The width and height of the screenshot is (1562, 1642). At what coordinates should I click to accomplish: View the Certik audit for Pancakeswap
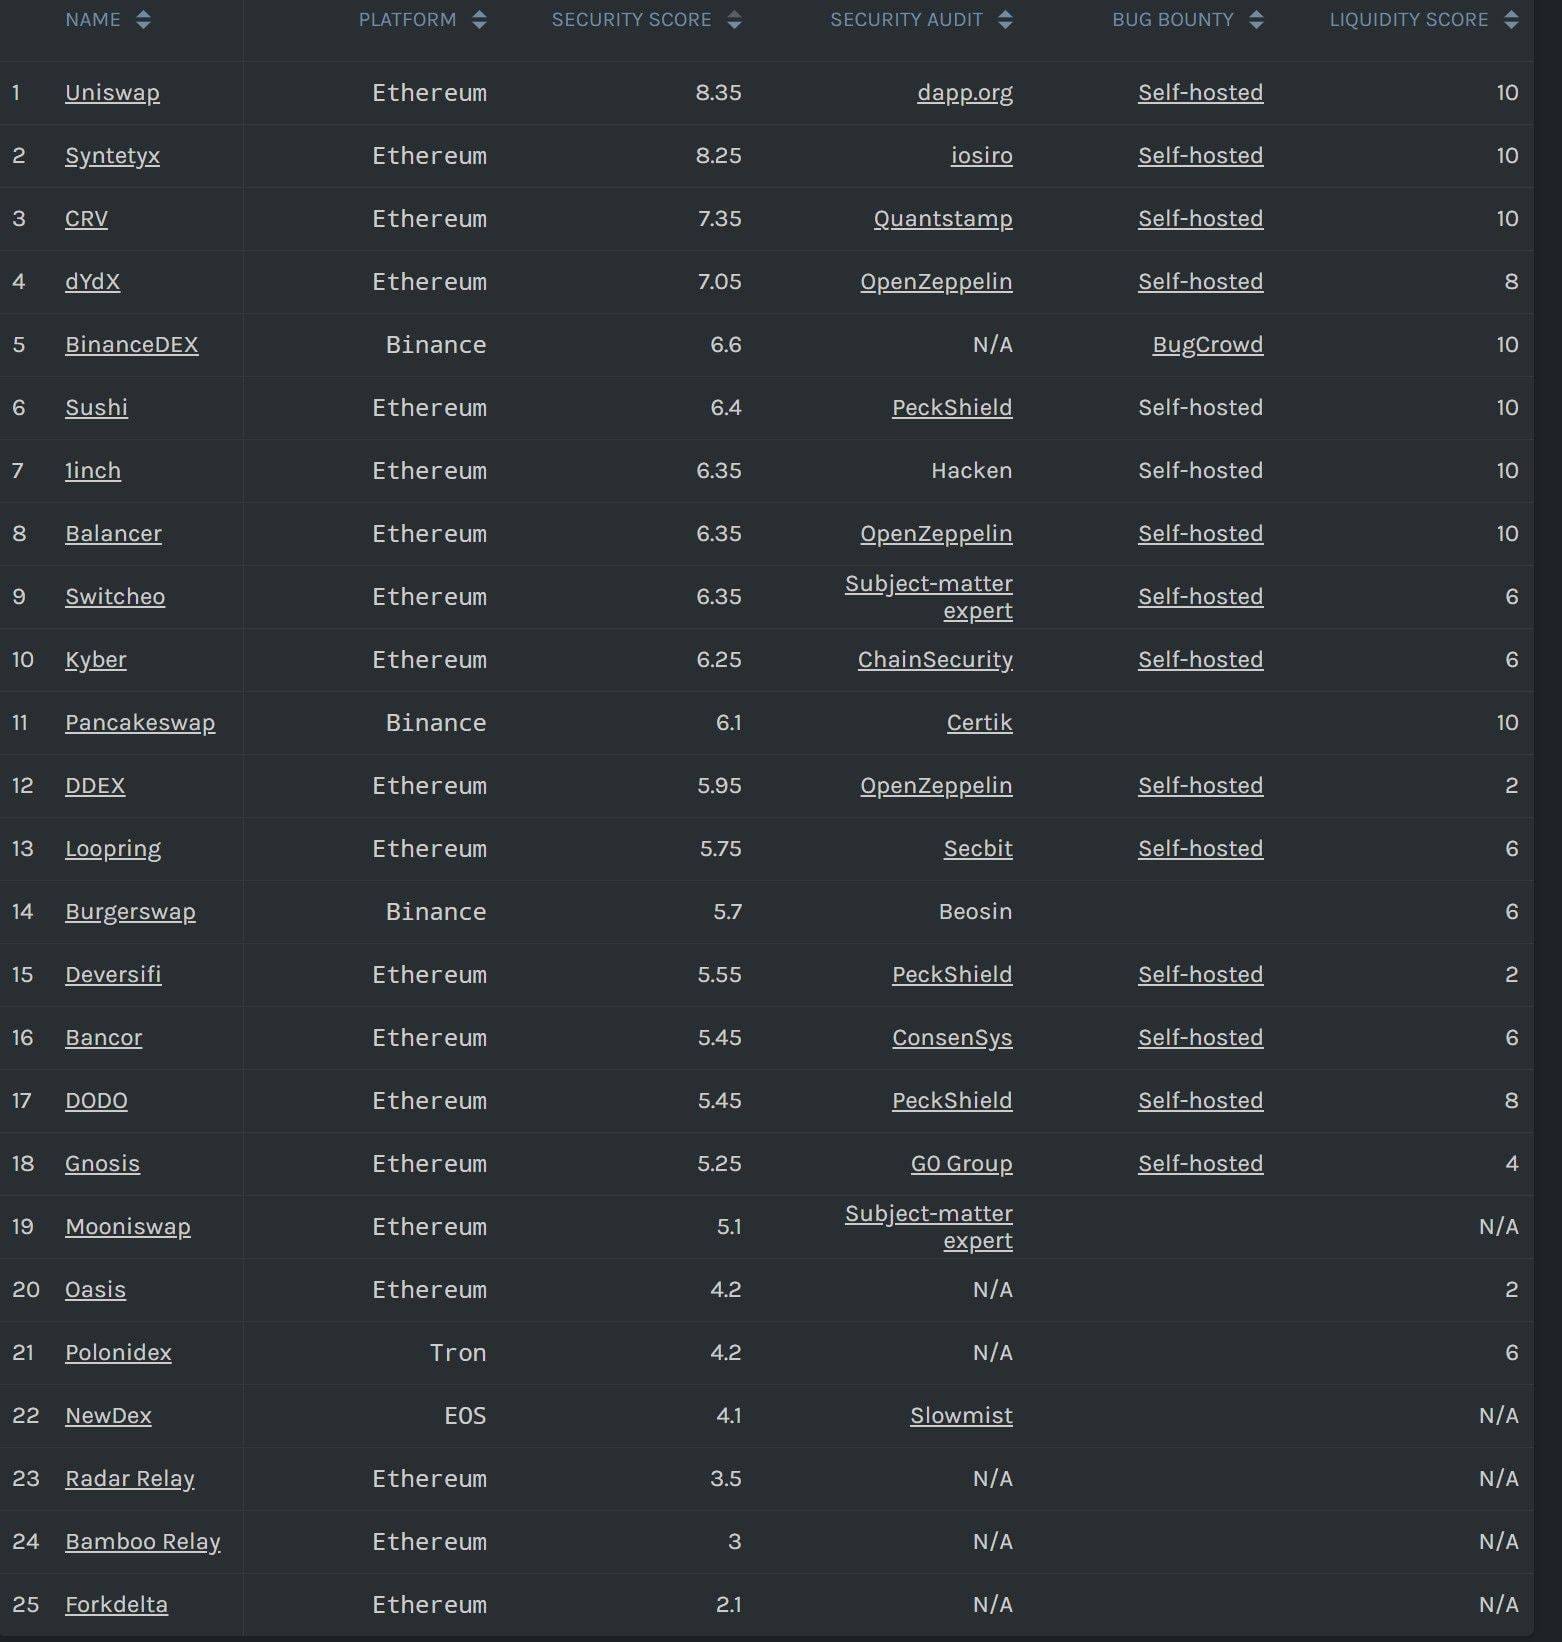979,722
